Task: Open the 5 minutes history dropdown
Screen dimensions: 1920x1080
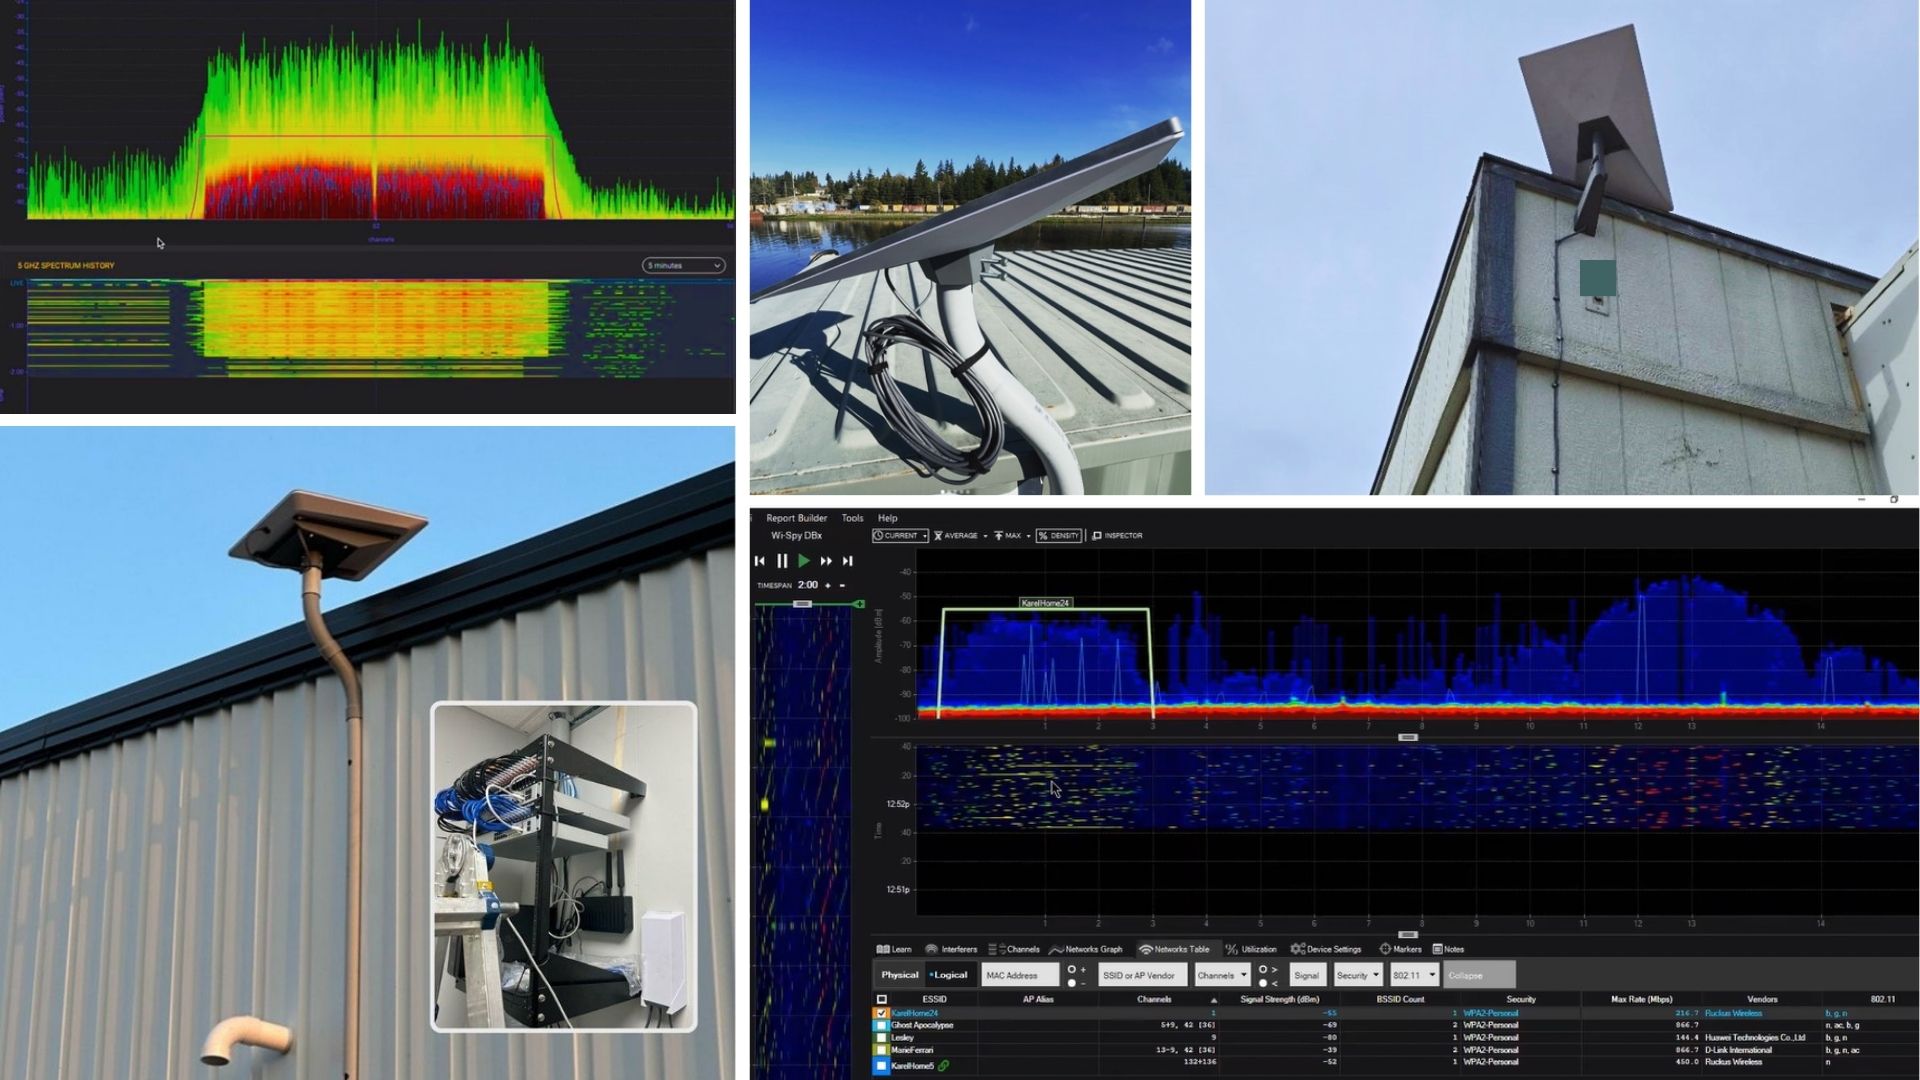Action: click(x=683, y=265)
